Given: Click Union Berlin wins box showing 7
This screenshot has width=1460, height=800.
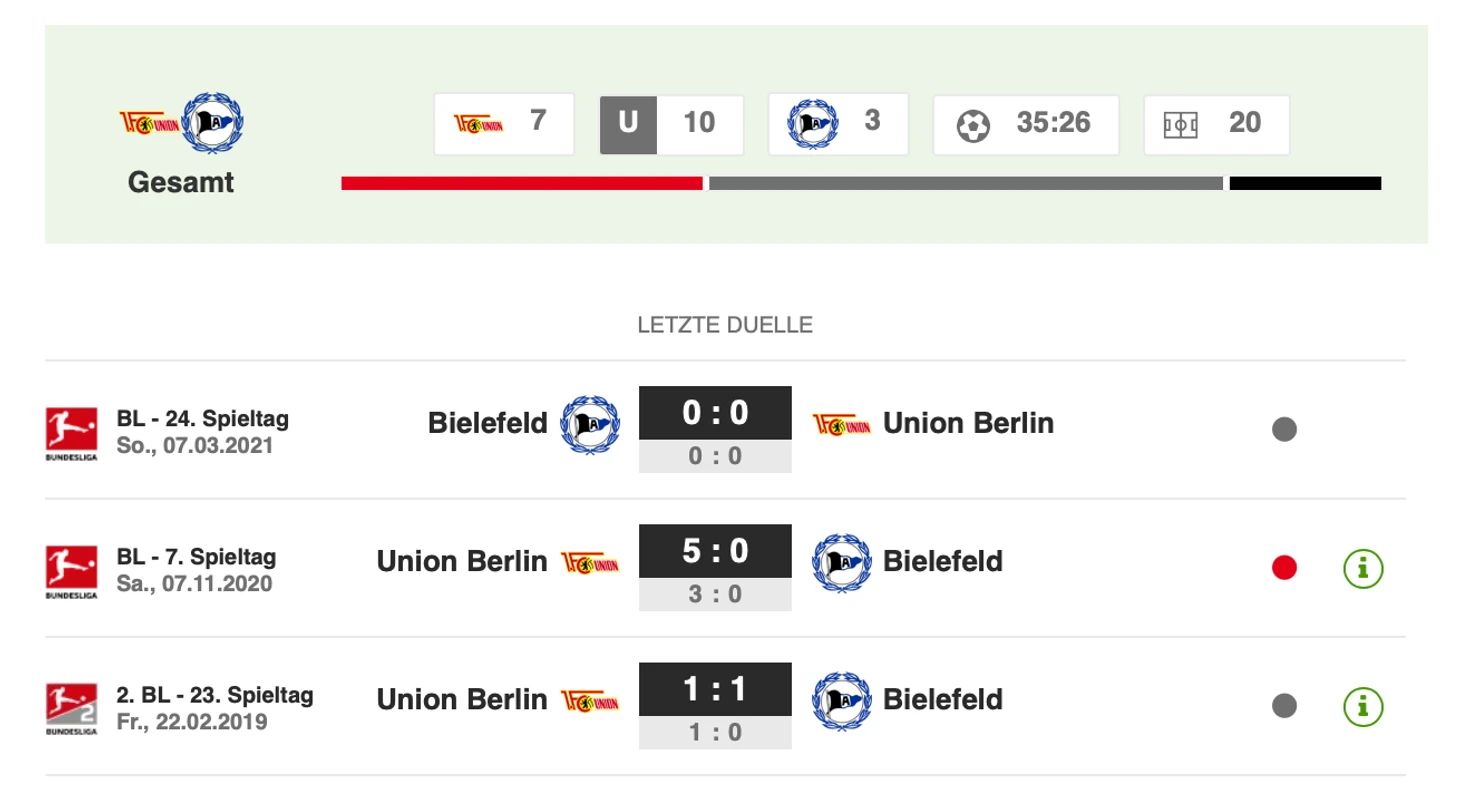Looking at the screenshot, I should [x=504, y=124].
